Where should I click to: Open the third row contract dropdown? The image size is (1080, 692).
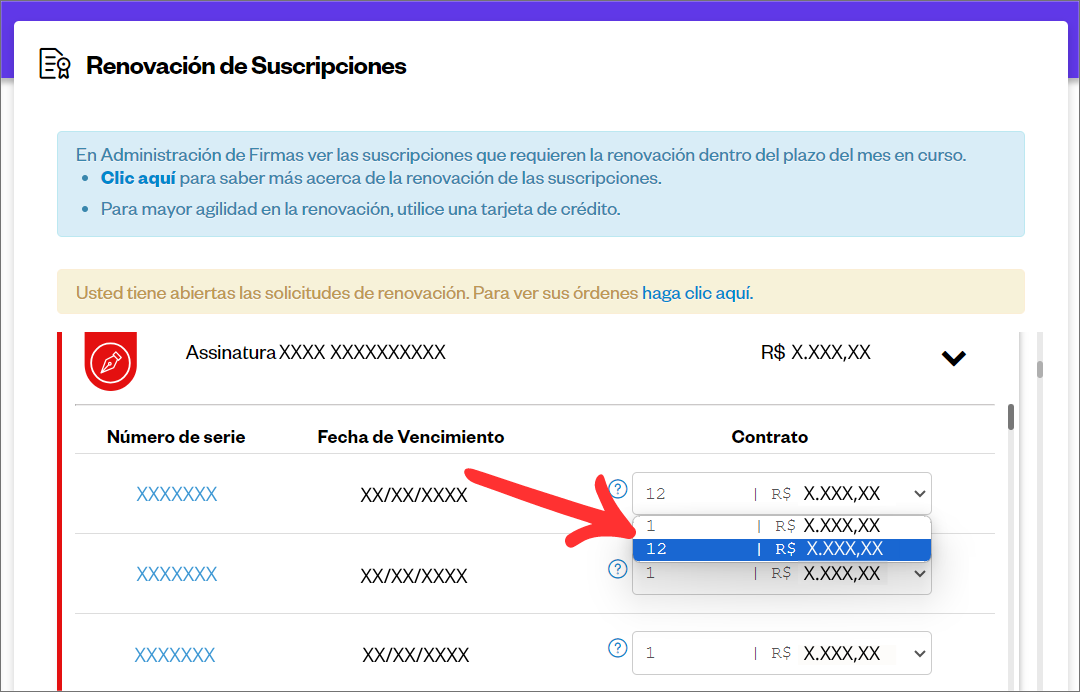click(782, 653)
